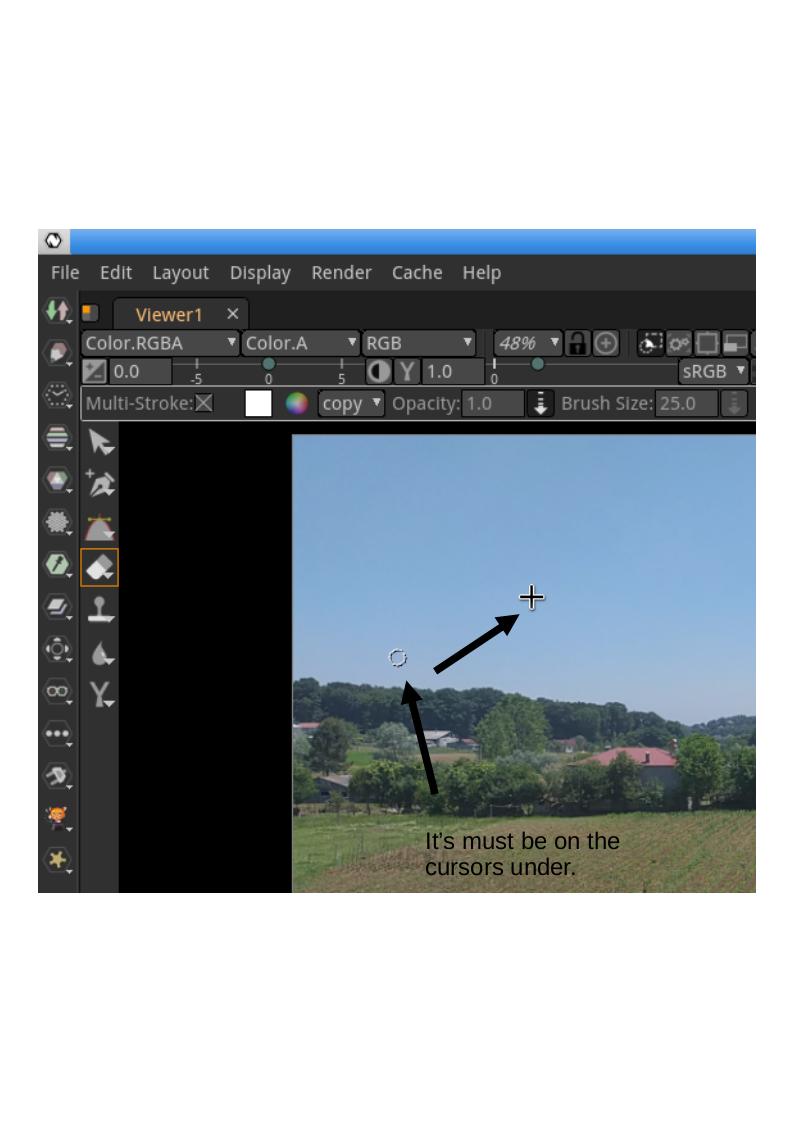794x1123 pixels.
Task: Click the gamma value field 1.0
Action: 453,371
